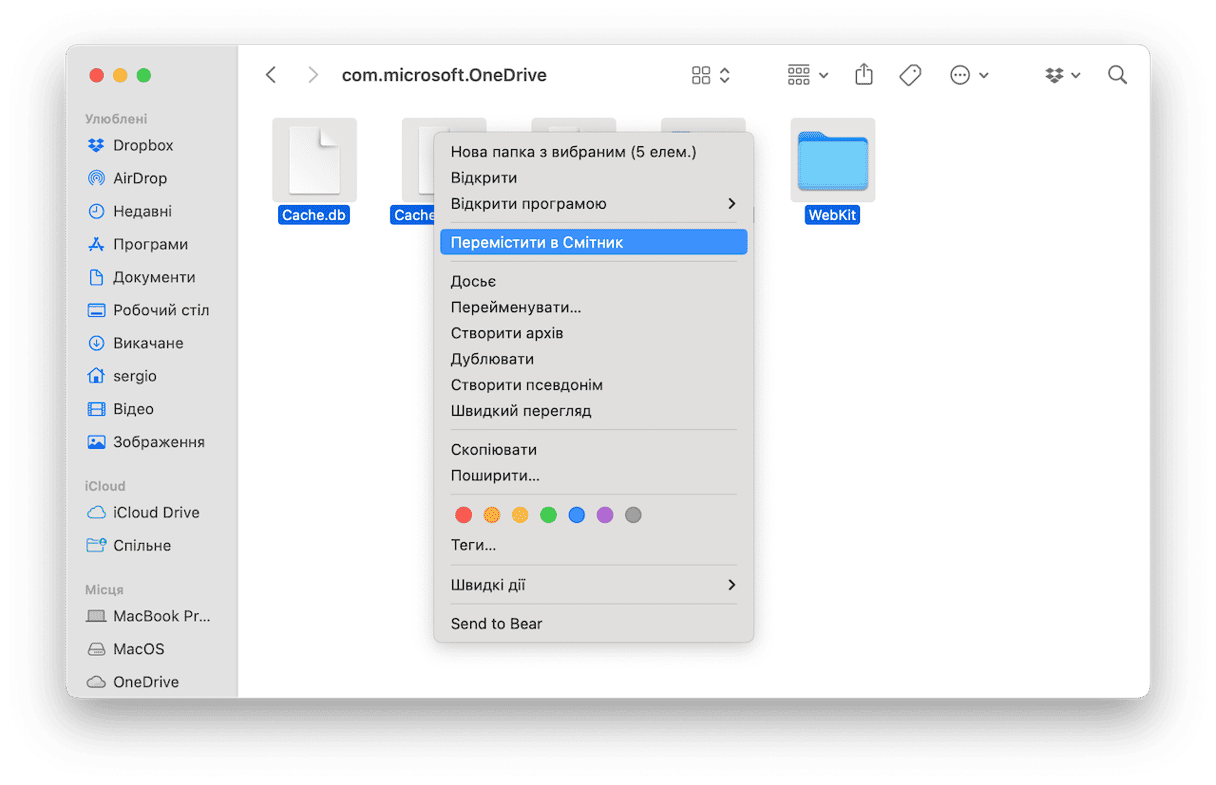Open iCloud Drive from the sidebar
The image size is (1216, 785).
click(155, 512)
